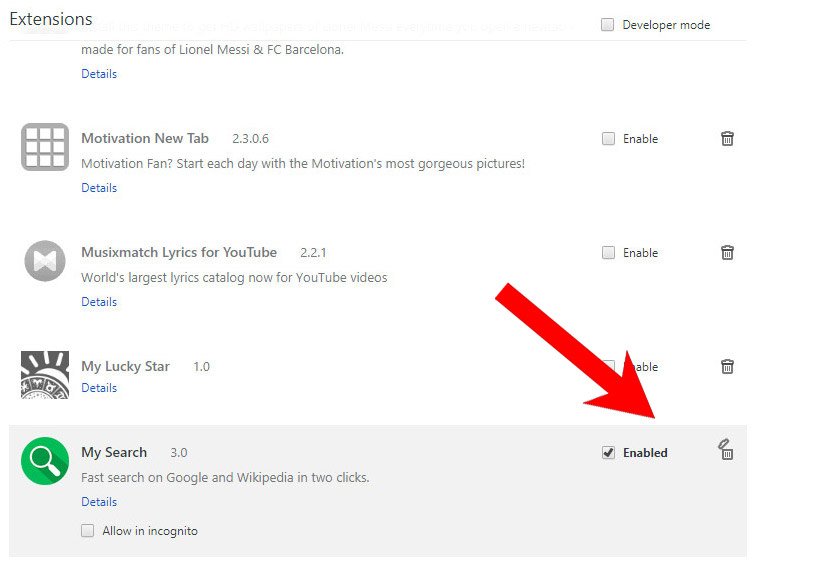Screen dimensions: 815x575
Task: Open Details link under Musixmatch Lyrics
Action: 99,302
